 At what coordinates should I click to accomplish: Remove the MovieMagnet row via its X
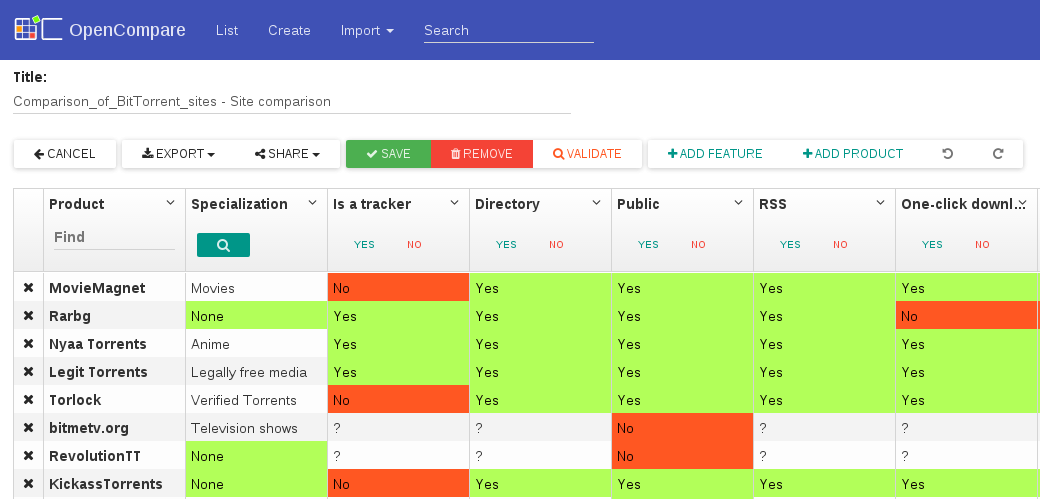[29, 288]
